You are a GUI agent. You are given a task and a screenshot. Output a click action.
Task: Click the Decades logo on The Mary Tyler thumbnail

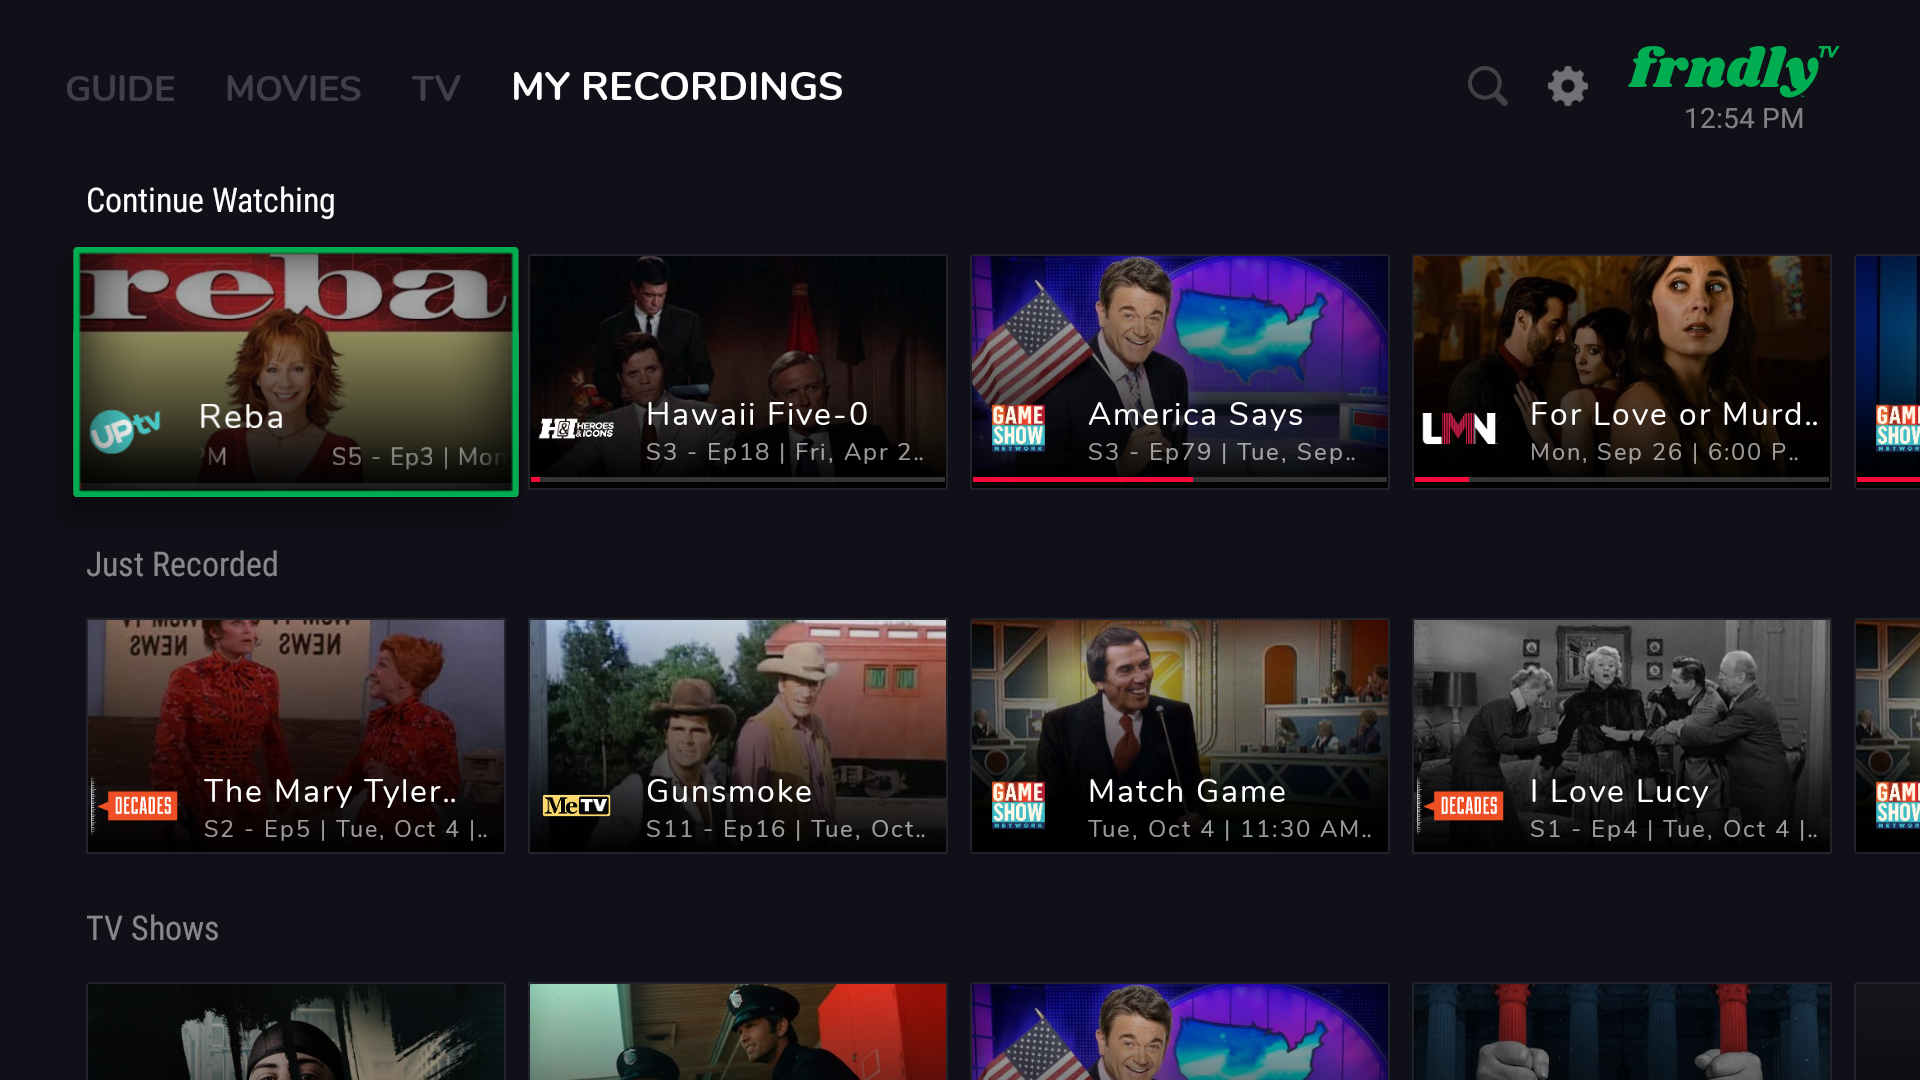click(x=141, y=805)
